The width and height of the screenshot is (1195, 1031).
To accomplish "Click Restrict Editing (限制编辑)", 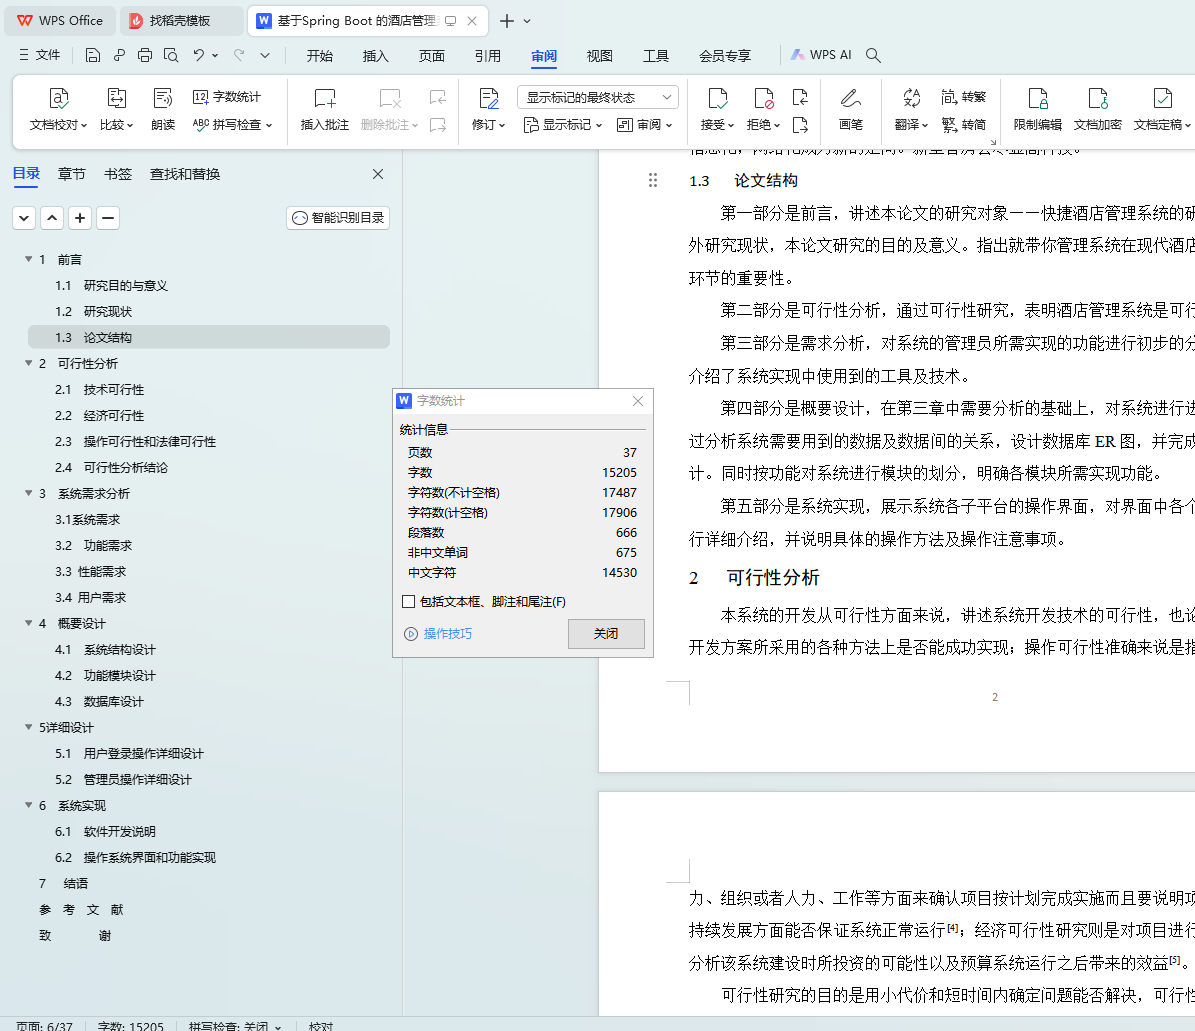I will (1037, 109).
